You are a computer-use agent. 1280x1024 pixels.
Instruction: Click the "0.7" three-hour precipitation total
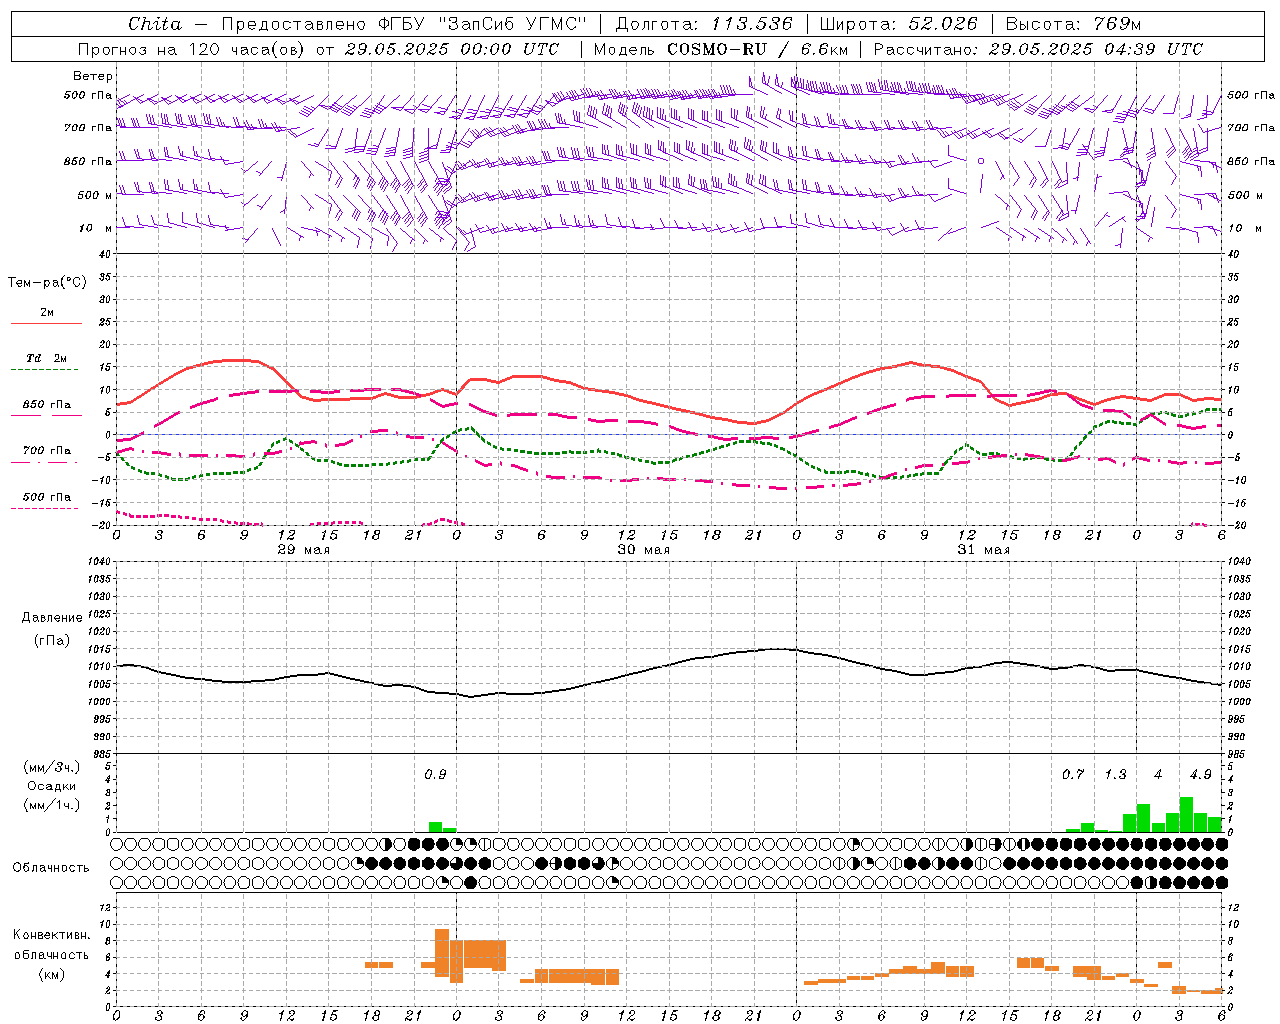tap(1073, 774)
